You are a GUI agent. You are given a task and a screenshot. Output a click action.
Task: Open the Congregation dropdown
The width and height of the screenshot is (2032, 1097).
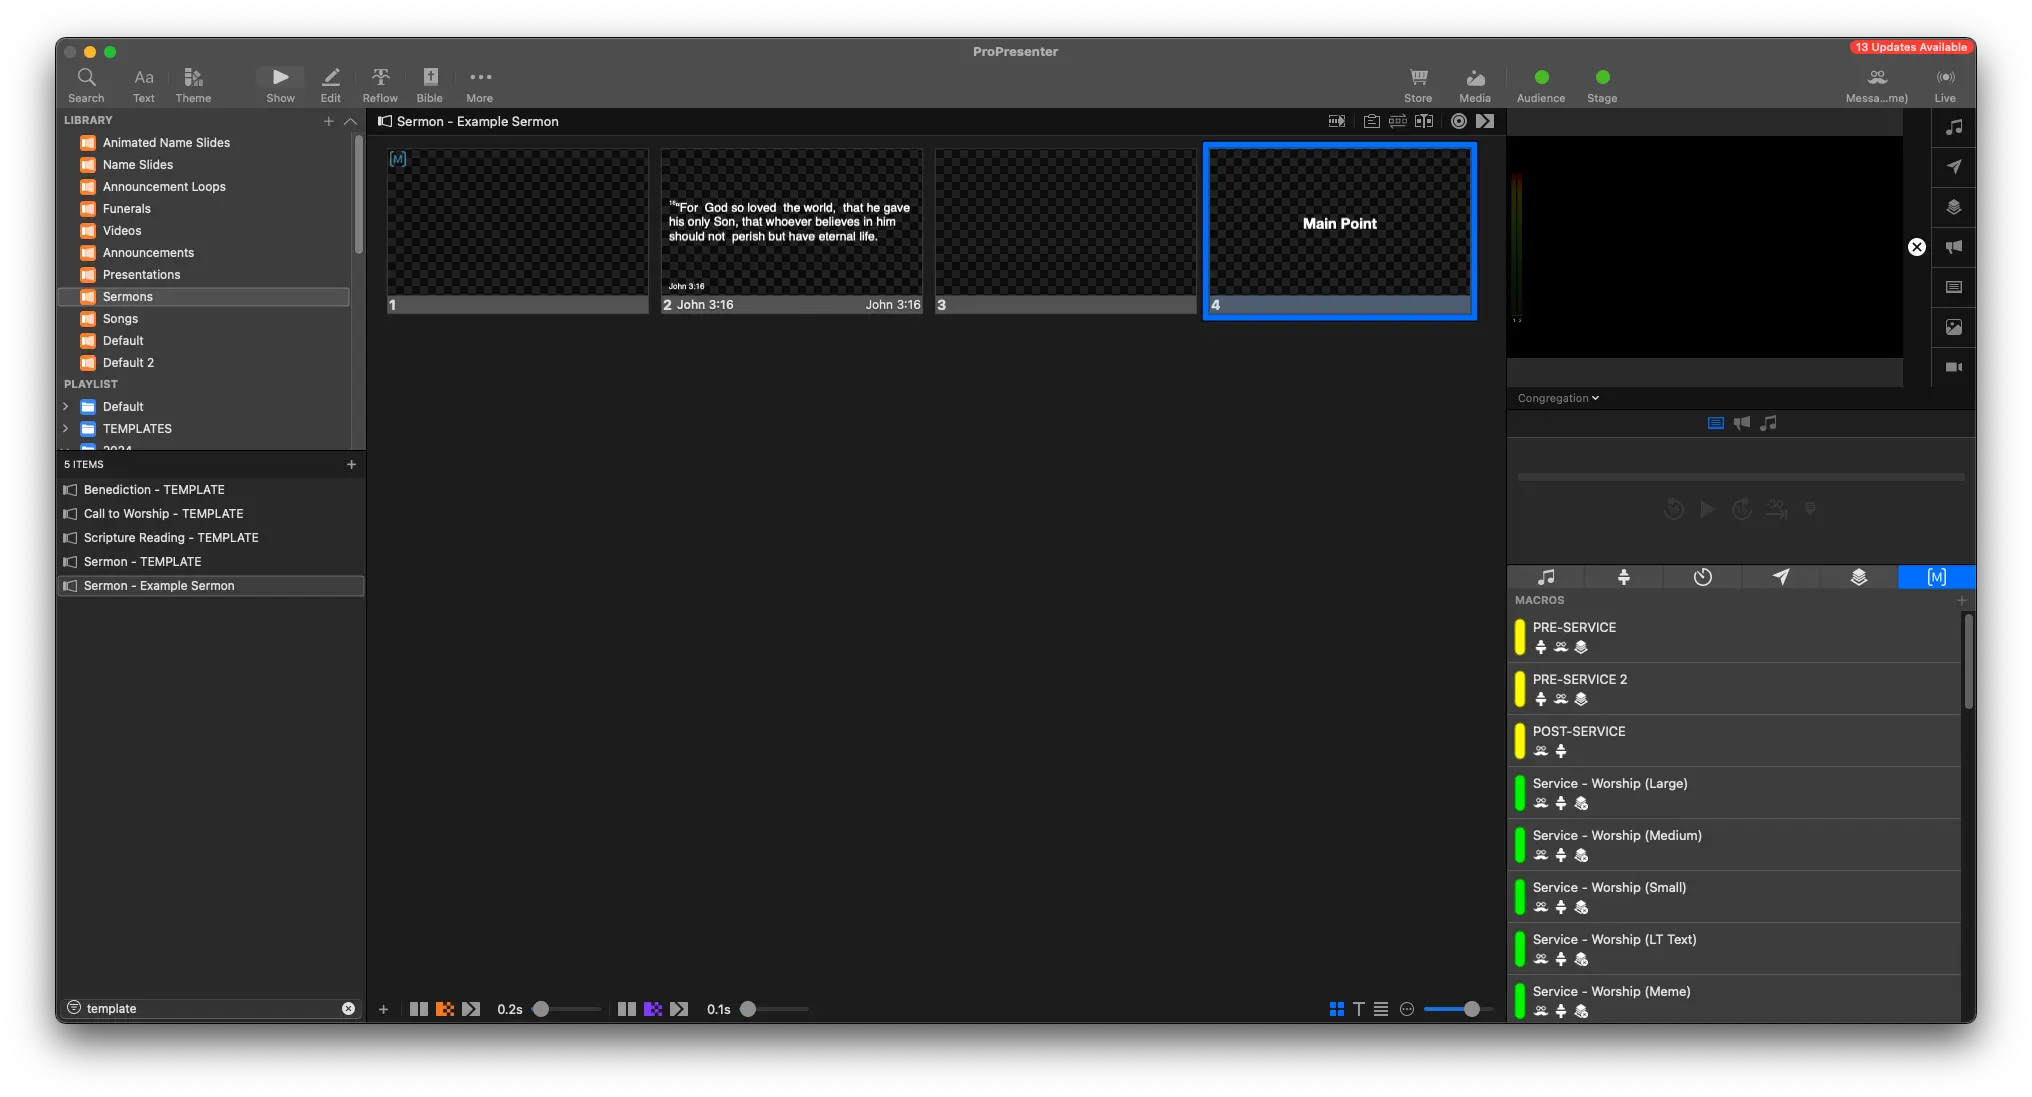coord(1558,398)
